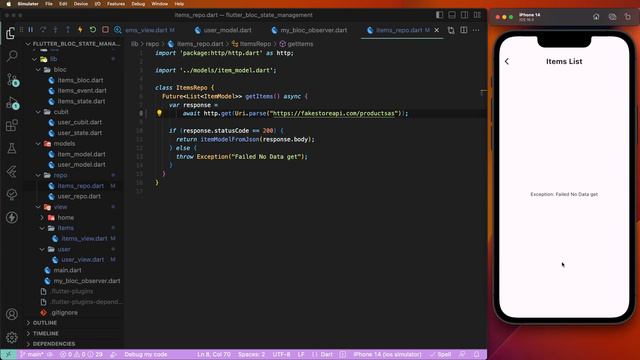Collapse the lib folder
The image size is (640, 360).
coord(35,59)
